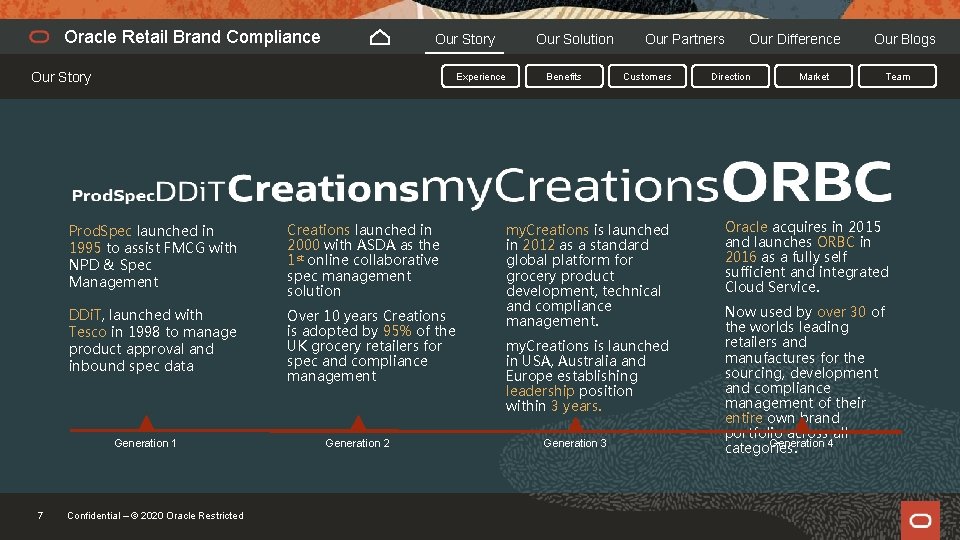Click the page number 7
This screenshot has height=540, width=960.
click(x=40, y=516)
